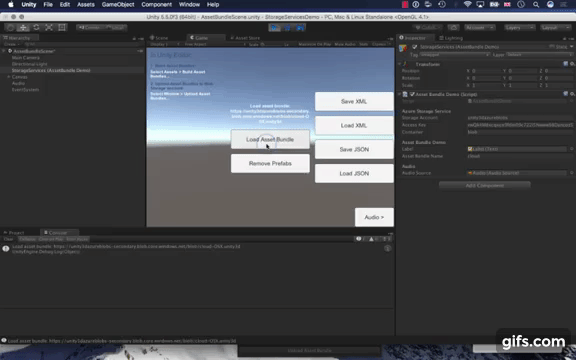Collapse the Transform component

coord(400,64)
